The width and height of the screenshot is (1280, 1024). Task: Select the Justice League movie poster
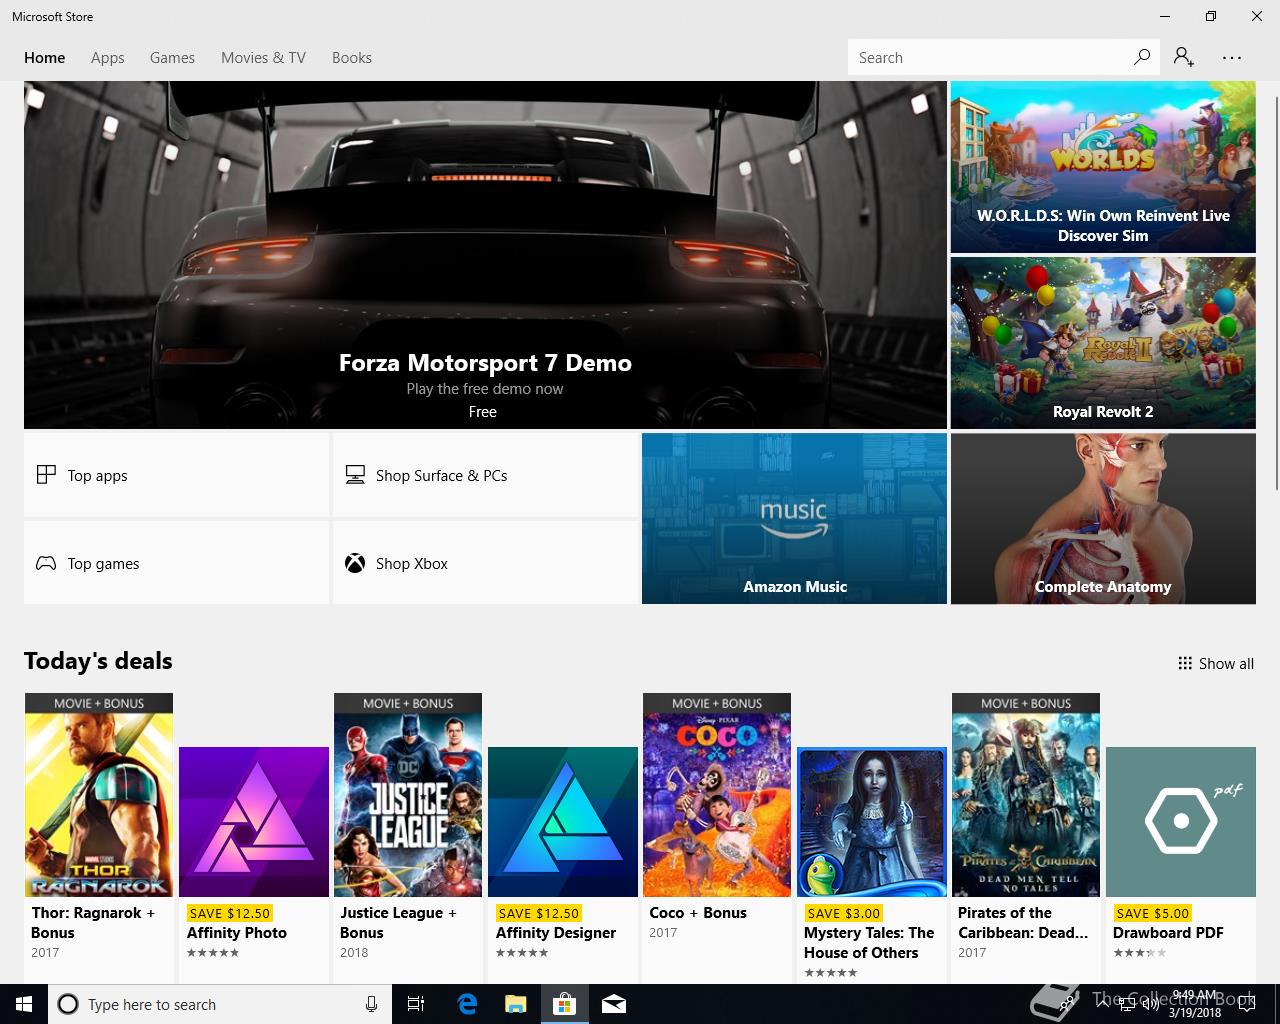408,795
